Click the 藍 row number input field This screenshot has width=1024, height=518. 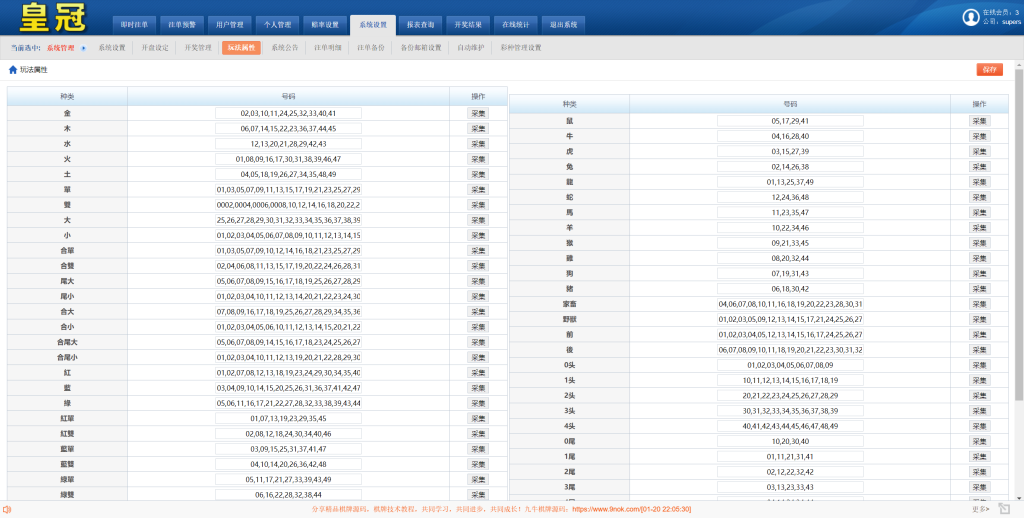288,388
